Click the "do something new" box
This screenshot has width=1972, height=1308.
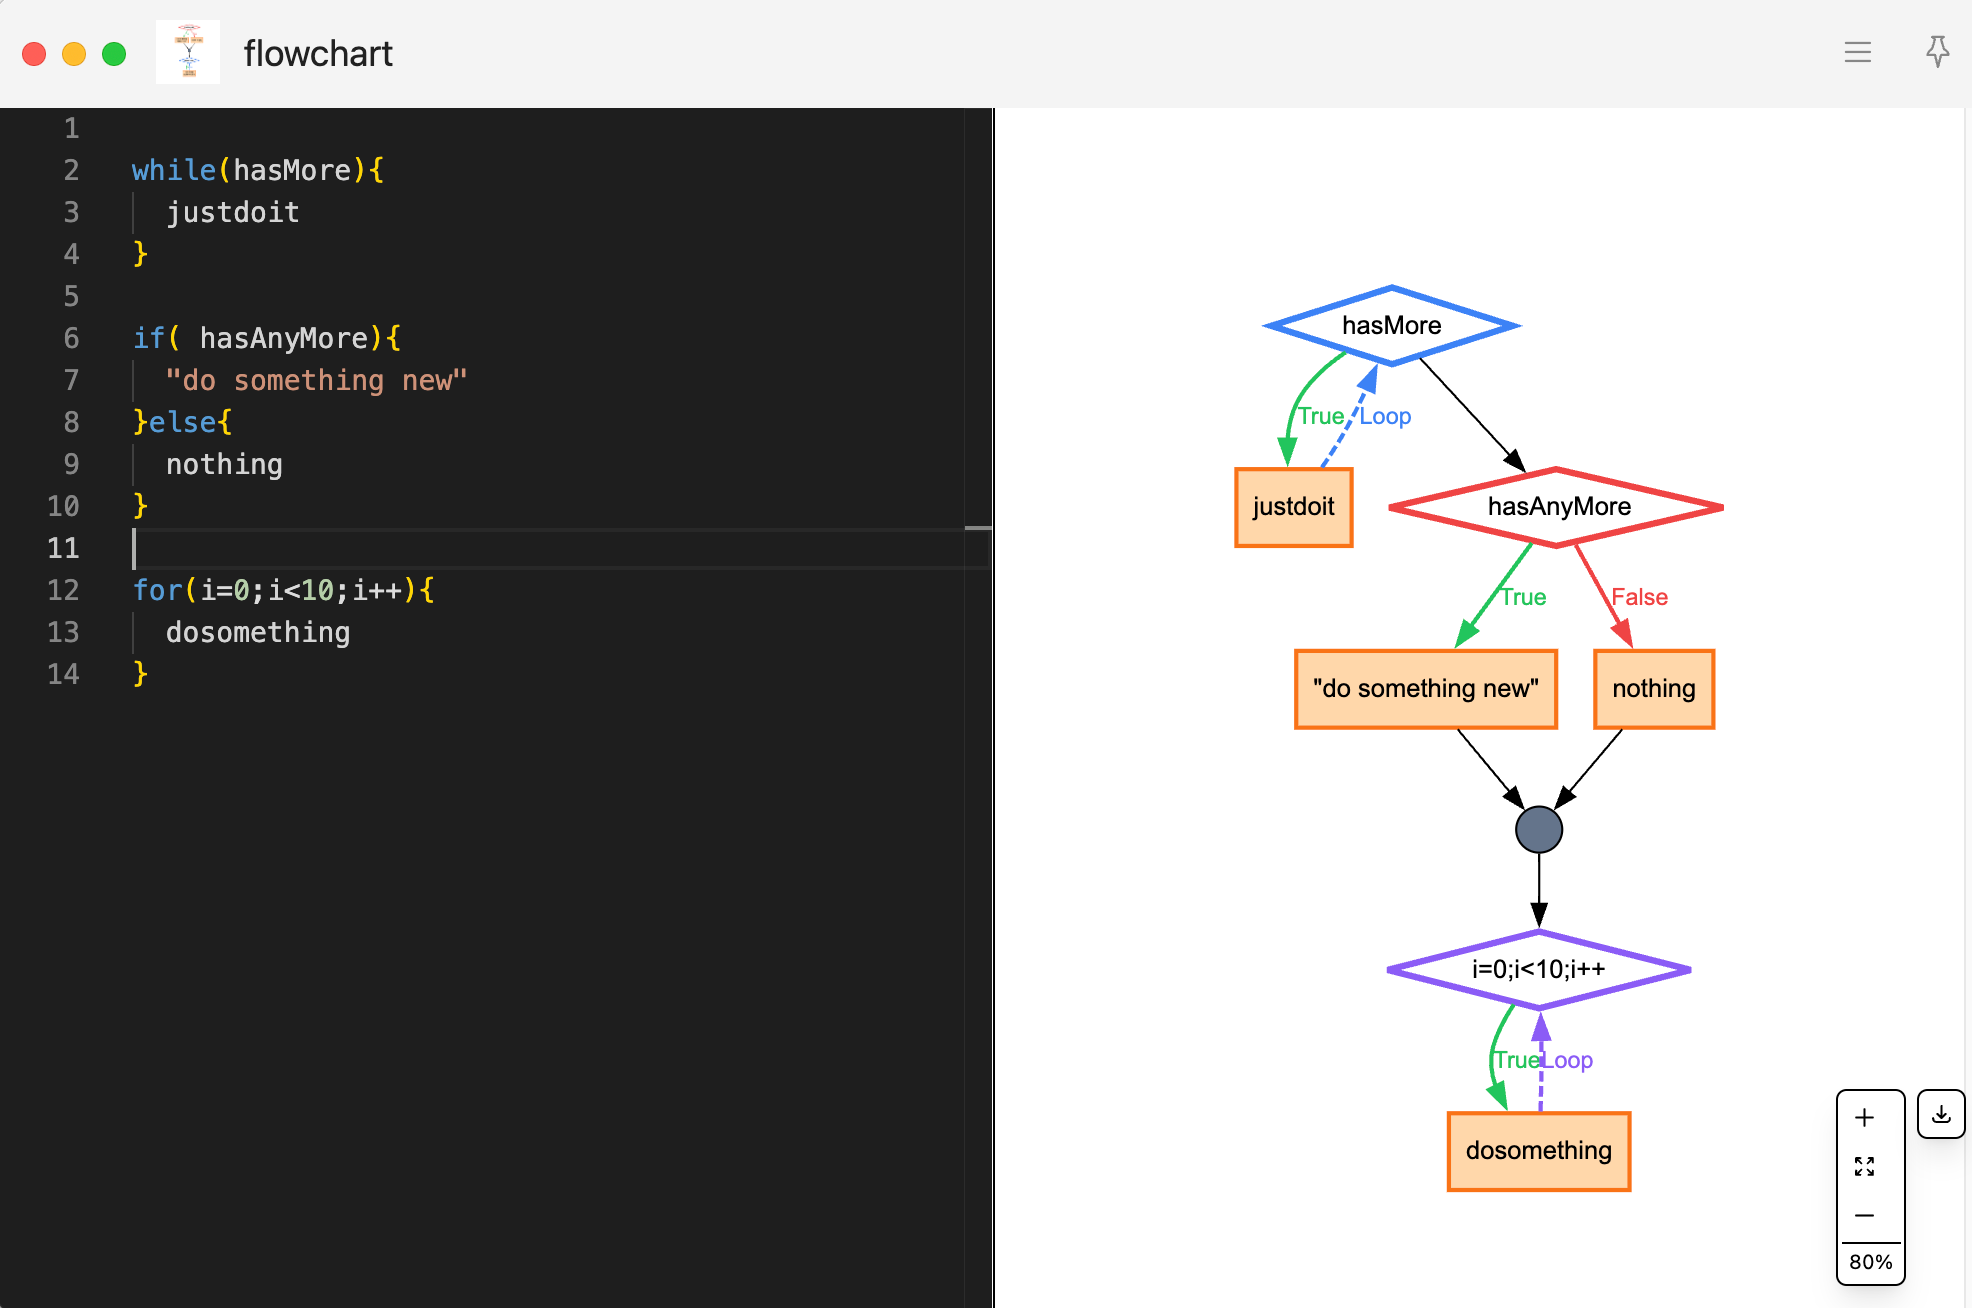(x=1425, y=689)
